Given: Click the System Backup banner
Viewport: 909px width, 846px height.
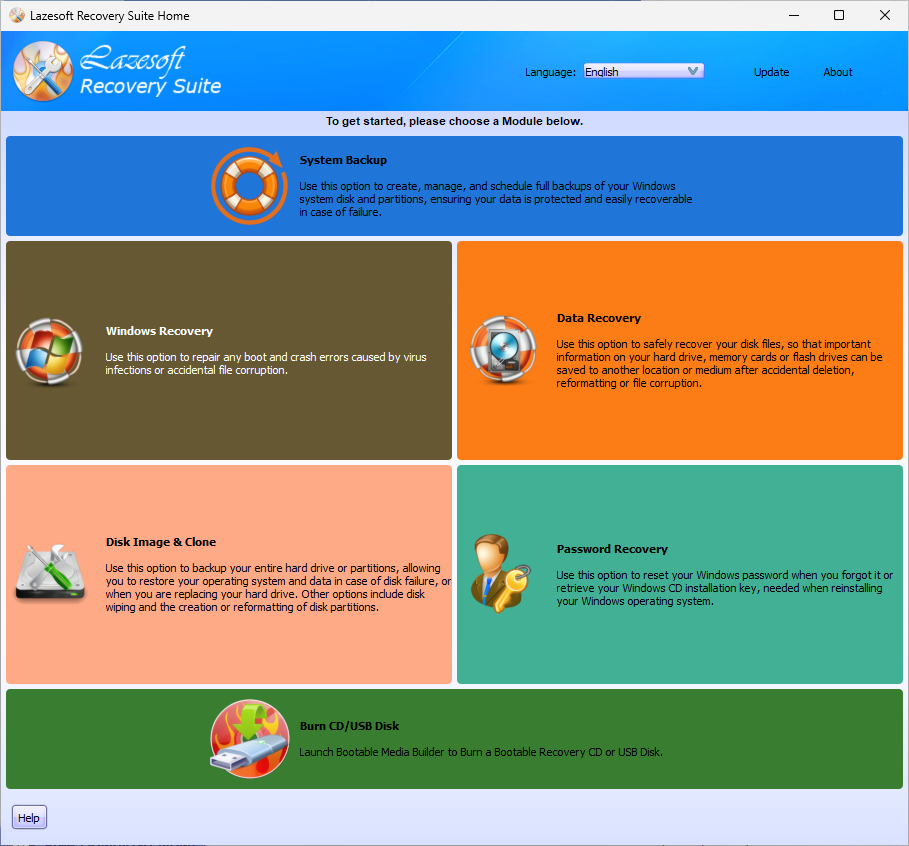Looking at the screenshot, I should (x=455, y=186).
